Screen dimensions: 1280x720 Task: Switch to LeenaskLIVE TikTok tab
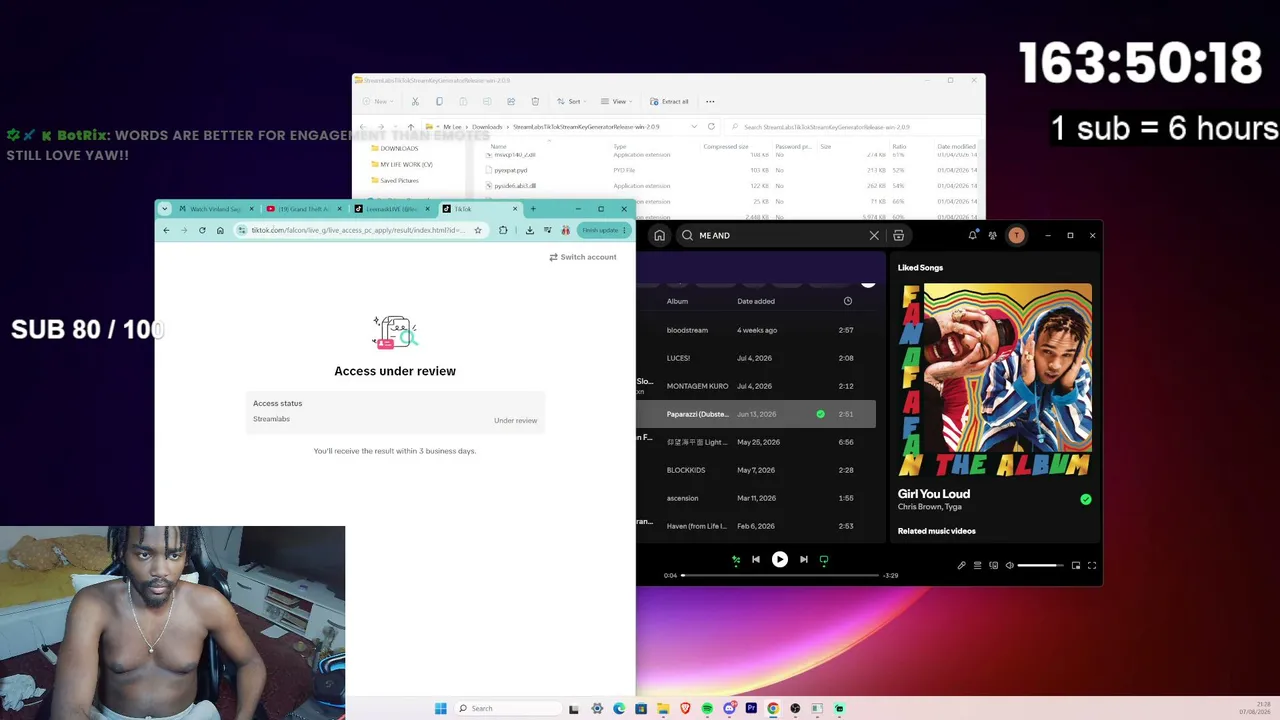pyautogui.click(x=392, y=209)
